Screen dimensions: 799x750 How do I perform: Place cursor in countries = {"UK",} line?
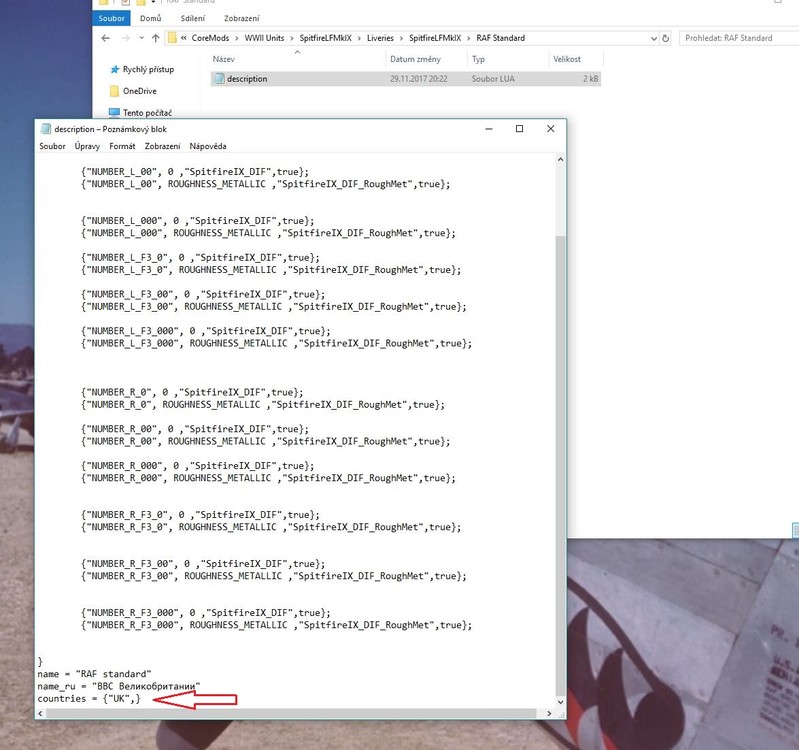(89, 699)
